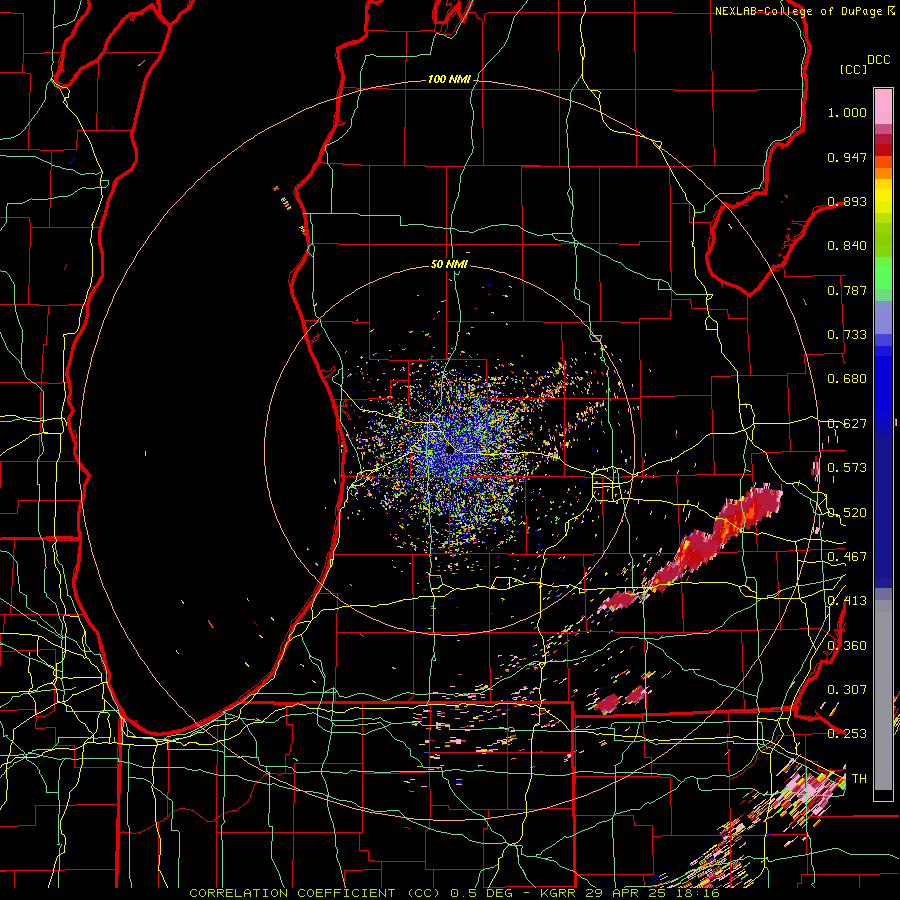This screenshot has height=900, width=900.
Task: Click the 100 NMI range ring label
Action: (x=449, y=79)
